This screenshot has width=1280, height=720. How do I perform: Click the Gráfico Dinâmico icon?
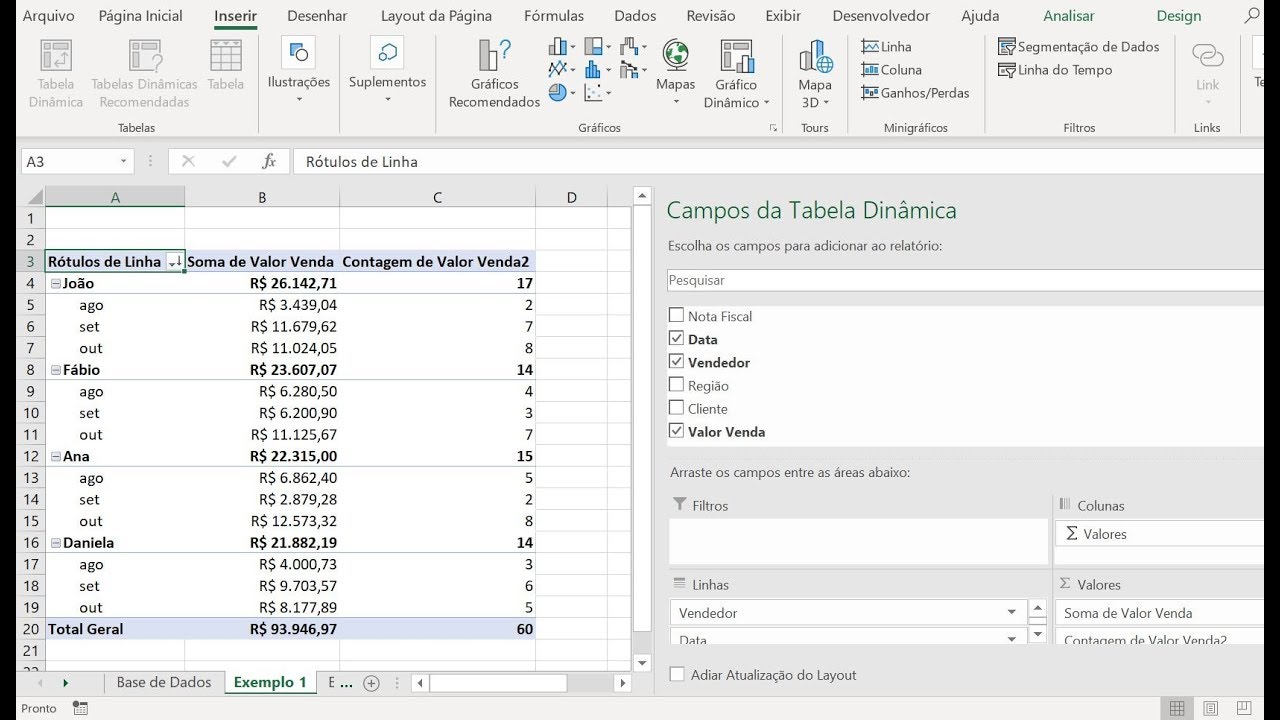(x=736, y=56)
